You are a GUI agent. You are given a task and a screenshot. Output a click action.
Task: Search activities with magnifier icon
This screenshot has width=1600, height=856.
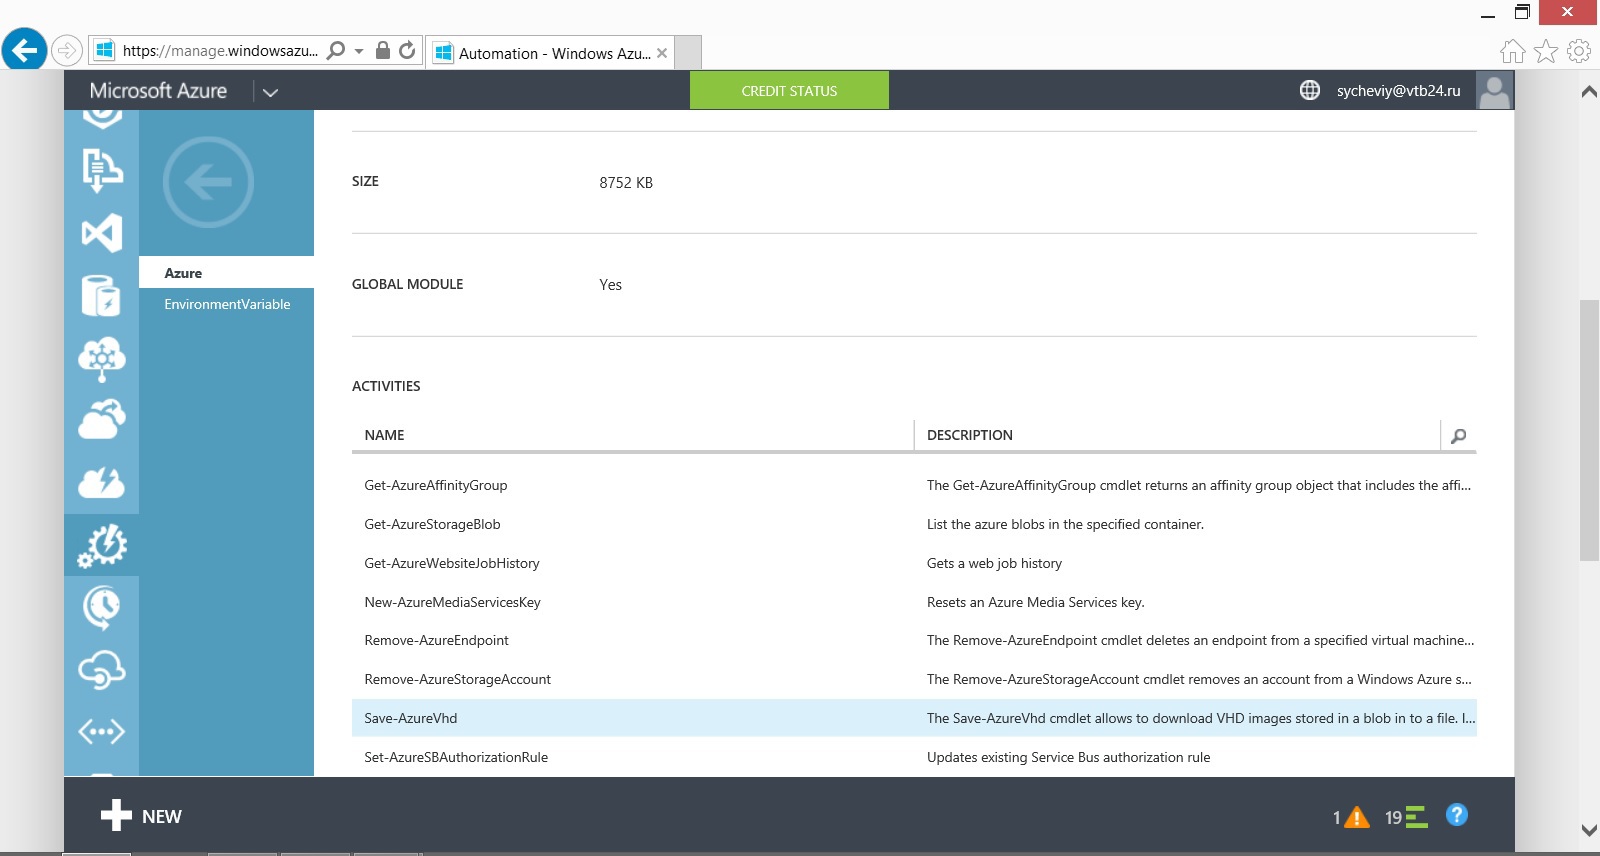pos(1459,436)
